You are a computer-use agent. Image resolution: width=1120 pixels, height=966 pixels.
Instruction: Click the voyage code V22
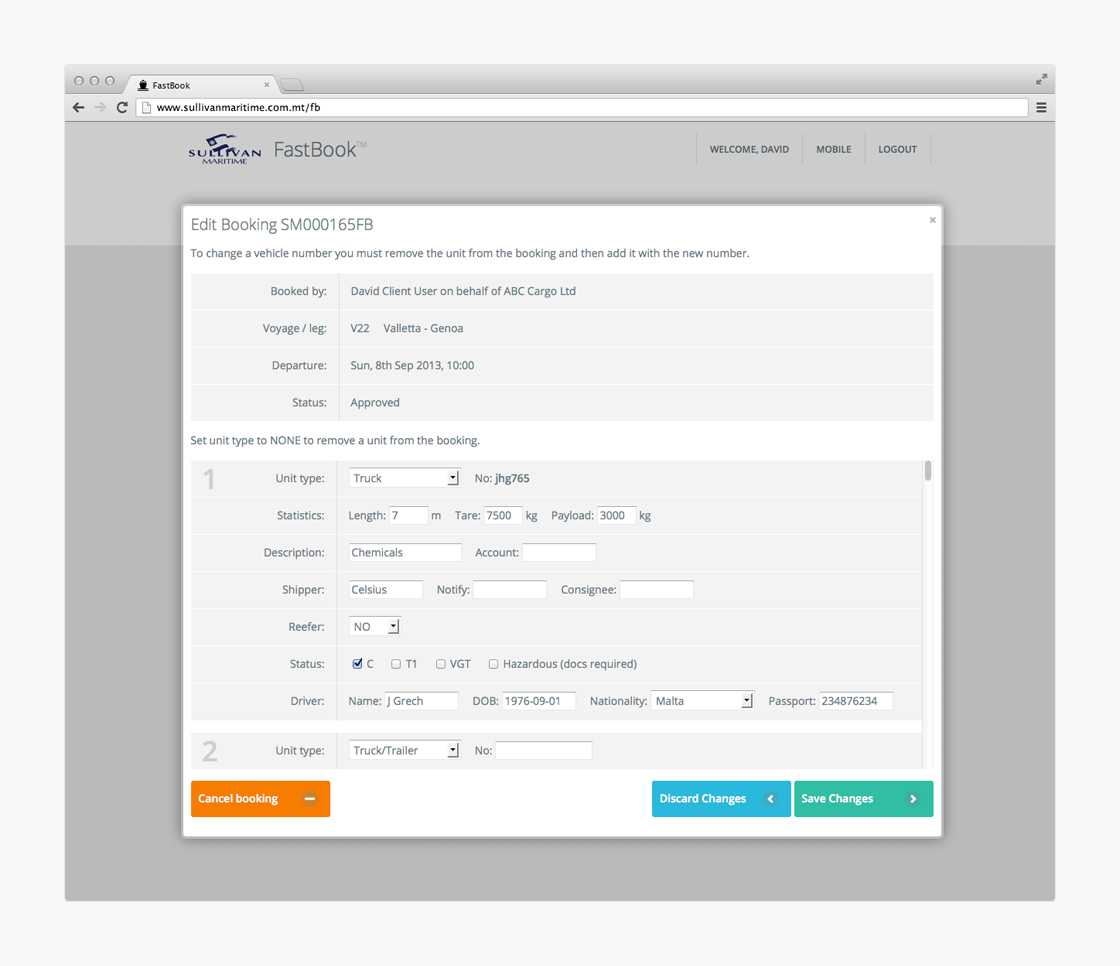[x=360, y=328]
